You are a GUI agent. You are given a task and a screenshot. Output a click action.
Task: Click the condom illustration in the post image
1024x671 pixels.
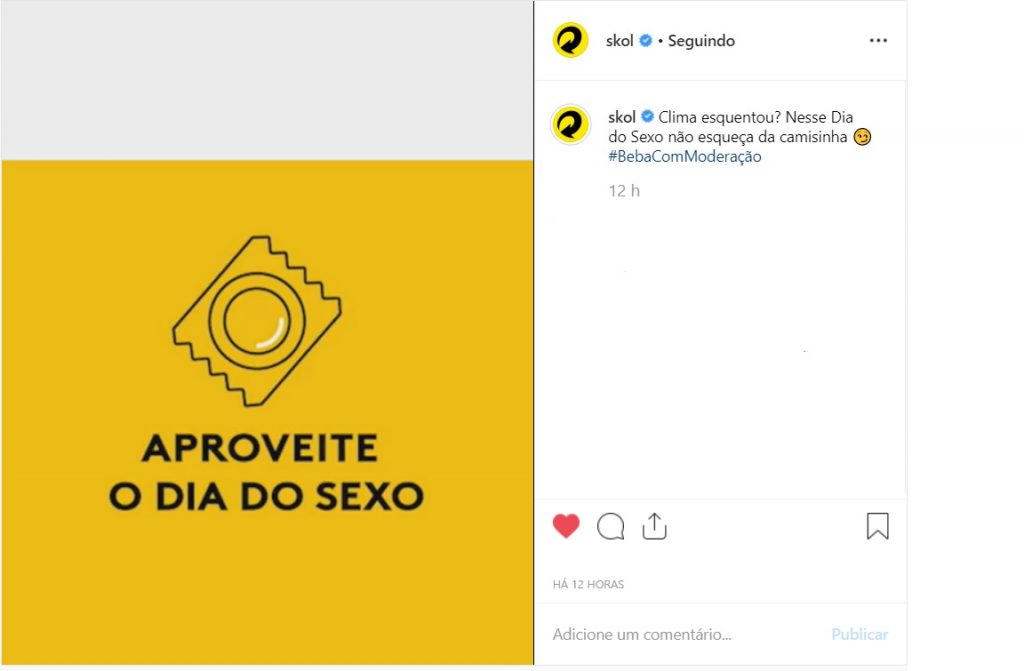(257, 321)
